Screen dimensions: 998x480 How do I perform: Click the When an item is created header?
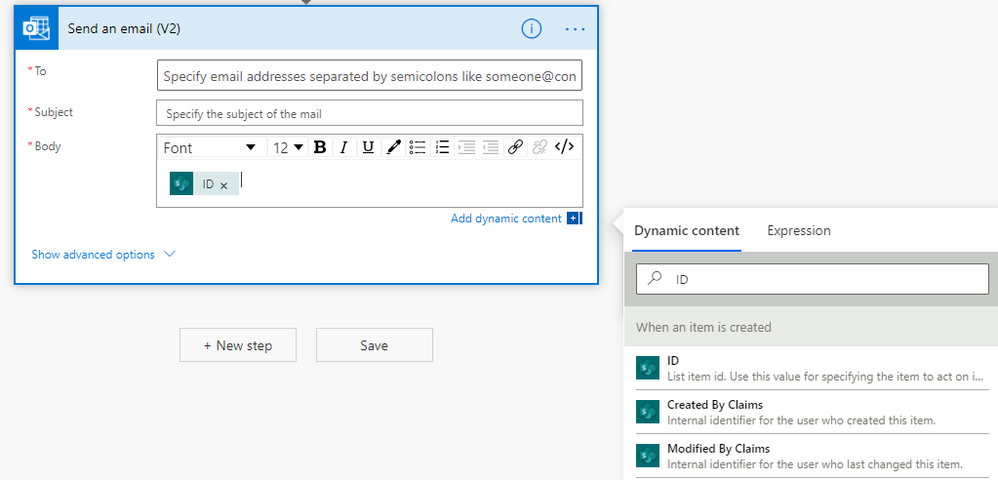[x=811, y=327]
